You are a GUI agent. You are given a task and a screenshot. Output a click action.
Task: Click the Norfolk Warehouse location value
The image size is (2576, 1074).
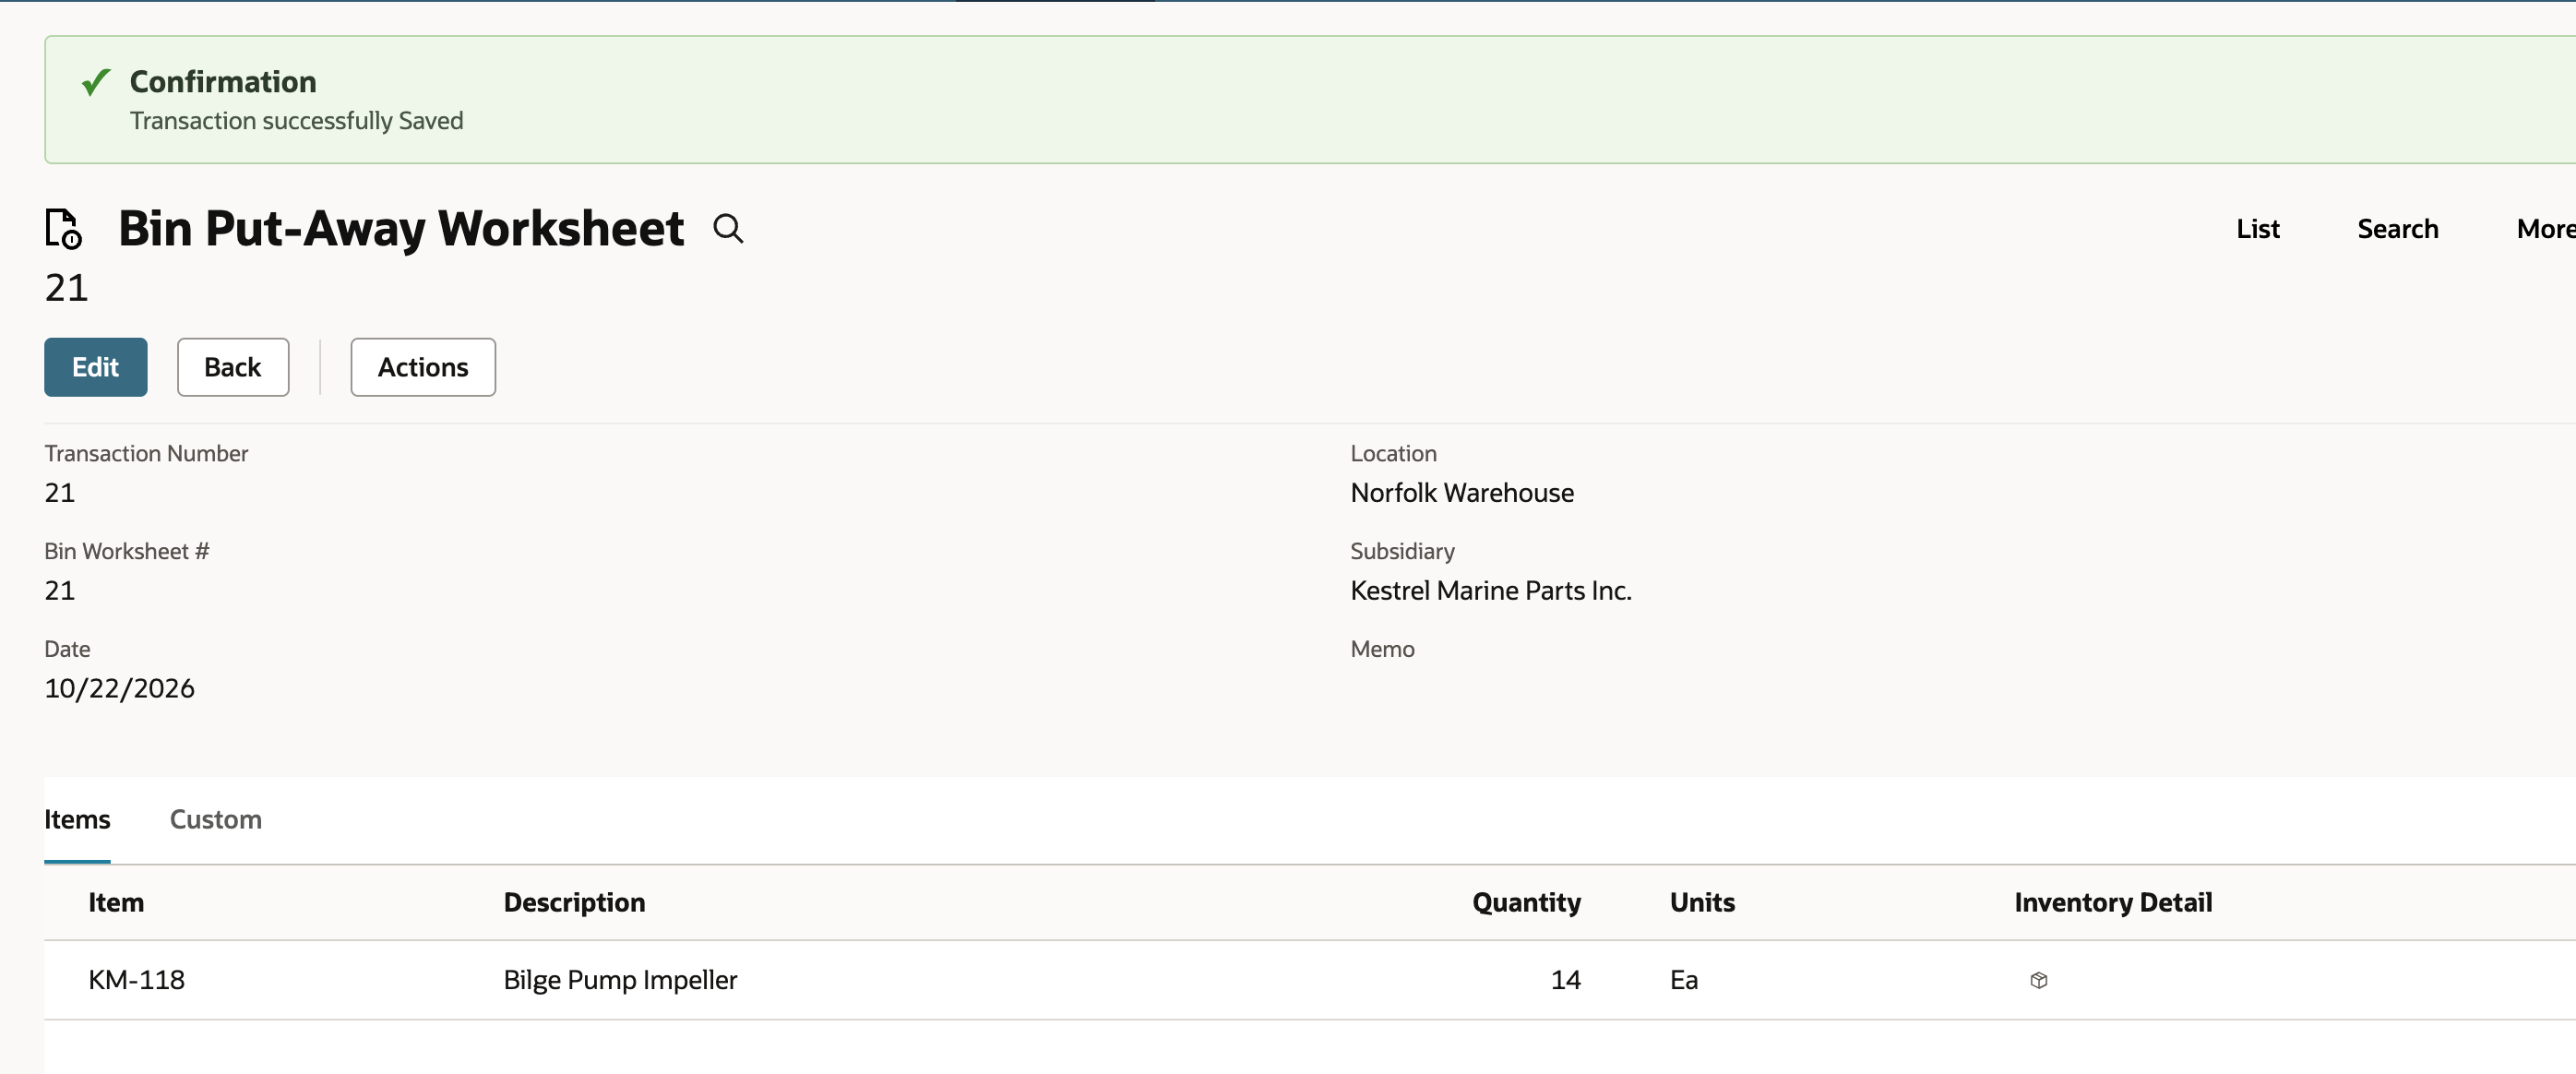(1462, 493)
